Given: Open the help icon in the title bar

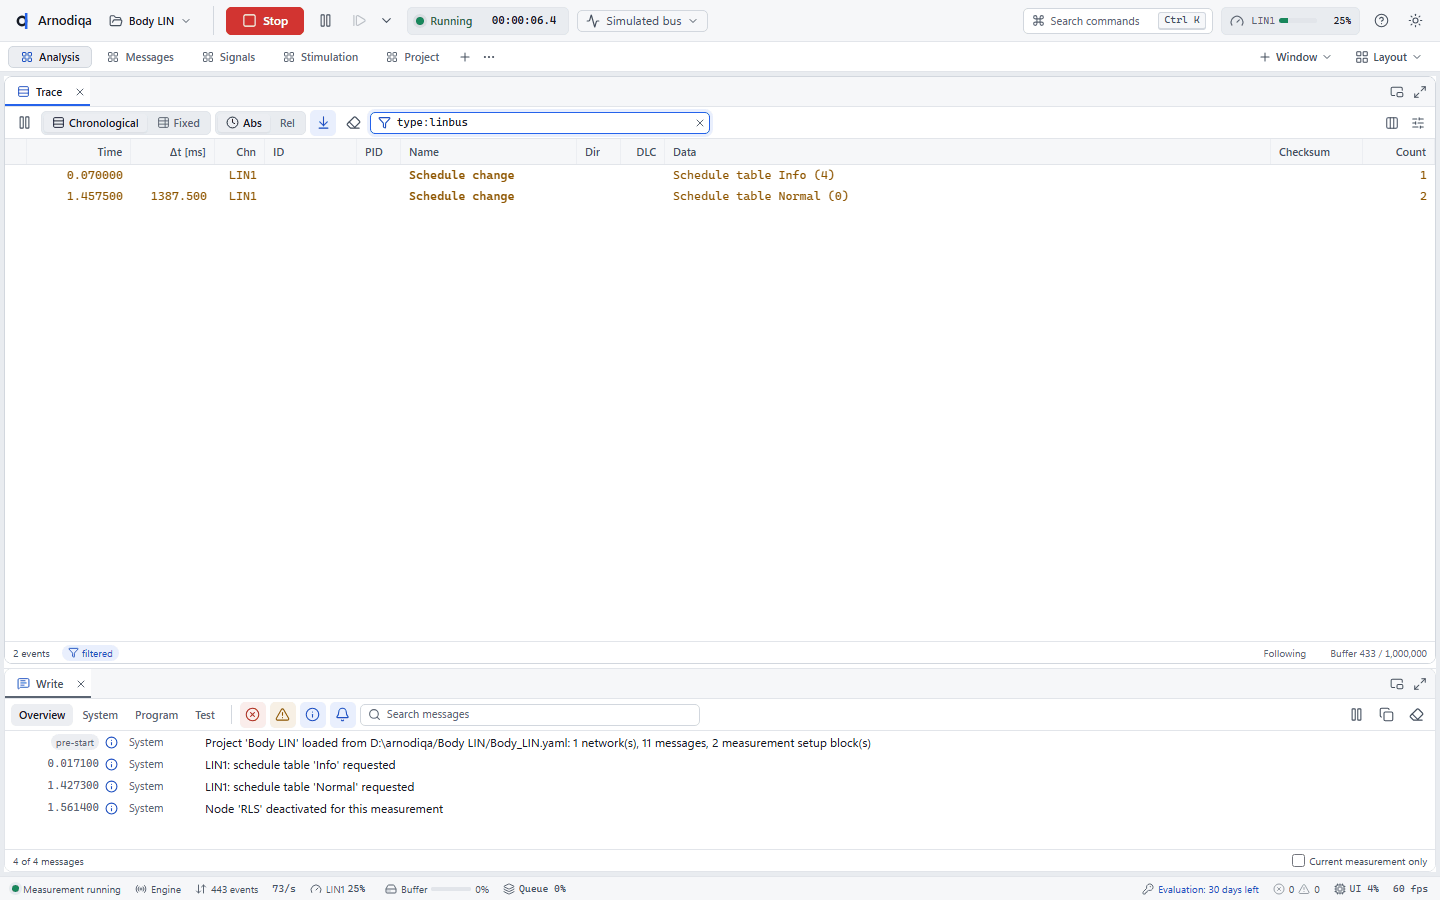Looking at the screenshot, I should coord(1381,21).
